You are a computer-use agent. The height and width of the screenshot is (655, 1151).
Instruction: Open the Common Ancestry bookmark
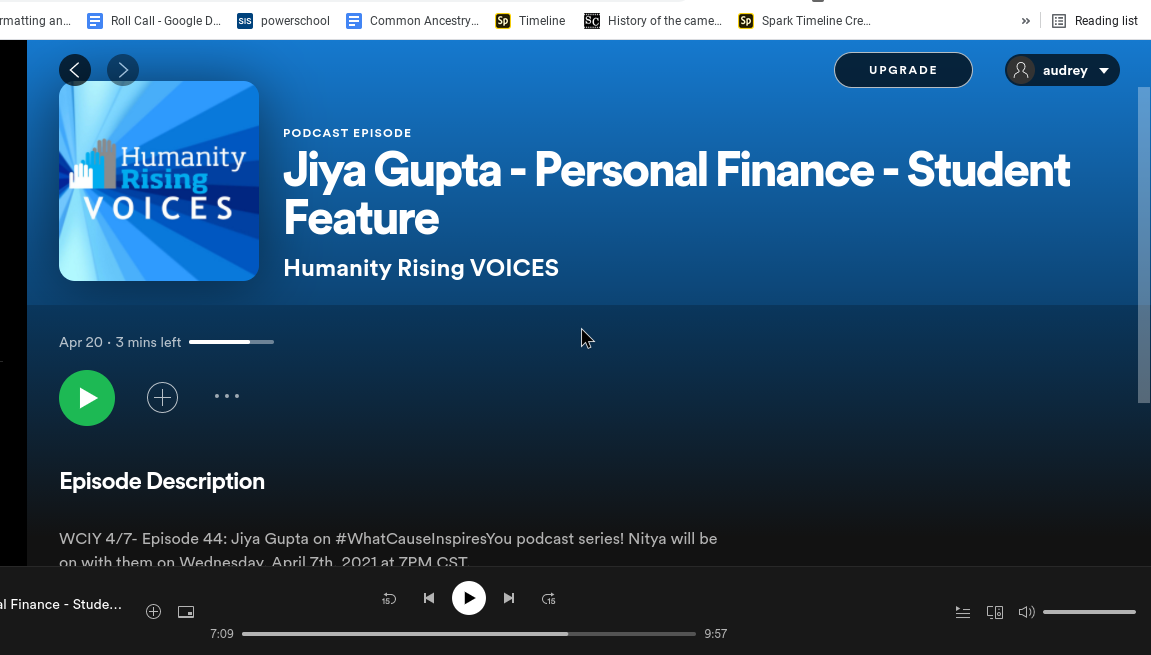(413, 21)
